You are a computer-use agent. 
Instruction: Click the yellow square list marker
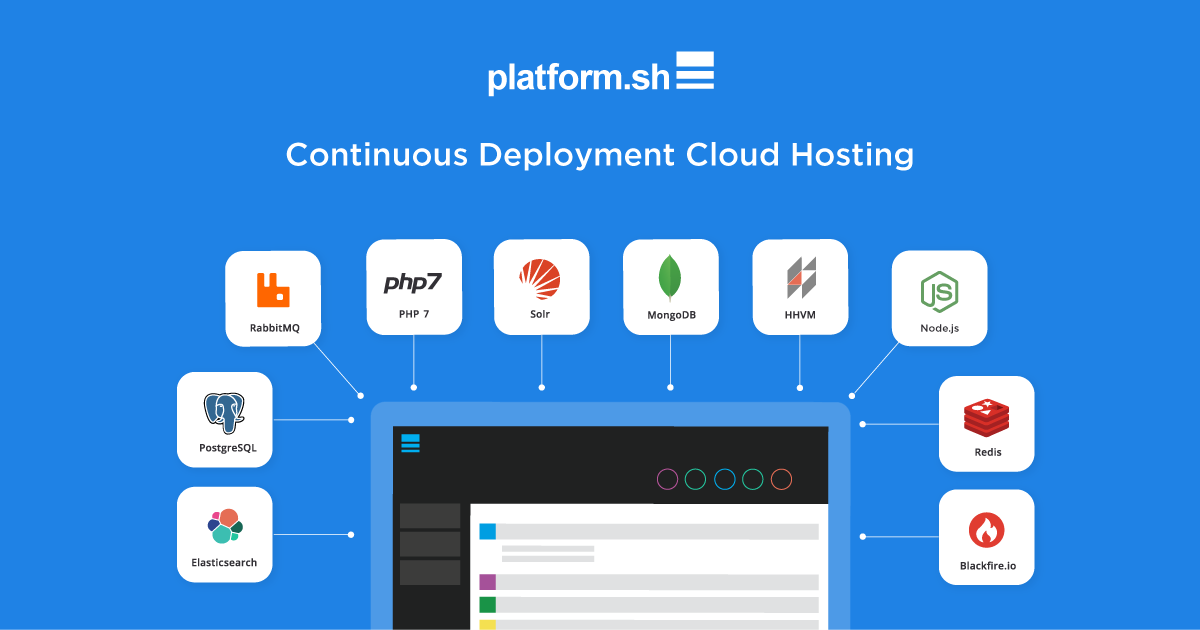click(488, 624)
